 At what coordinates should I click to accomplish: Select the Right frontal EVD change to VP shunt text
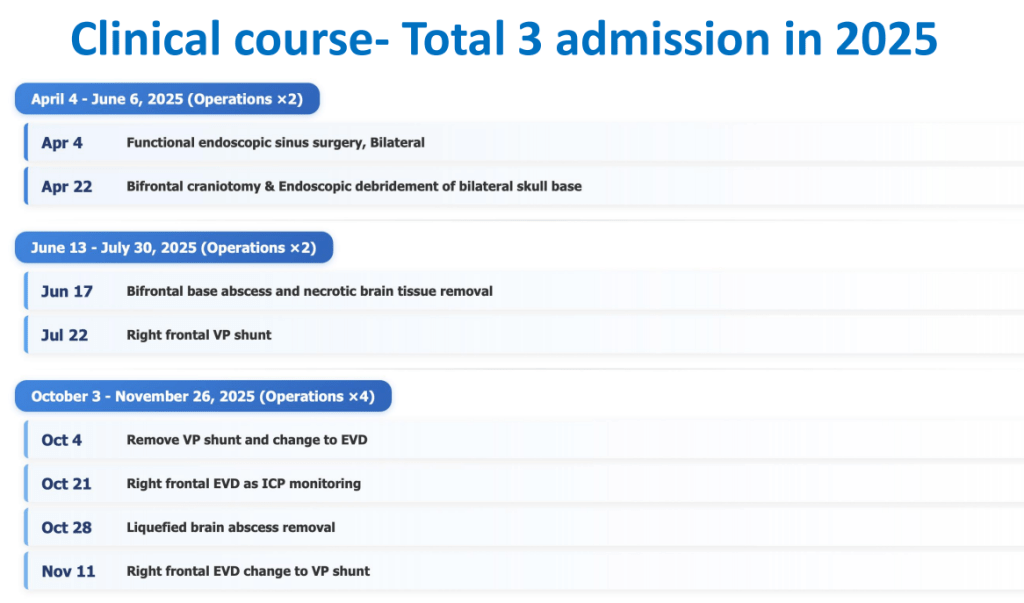point(248,571)
